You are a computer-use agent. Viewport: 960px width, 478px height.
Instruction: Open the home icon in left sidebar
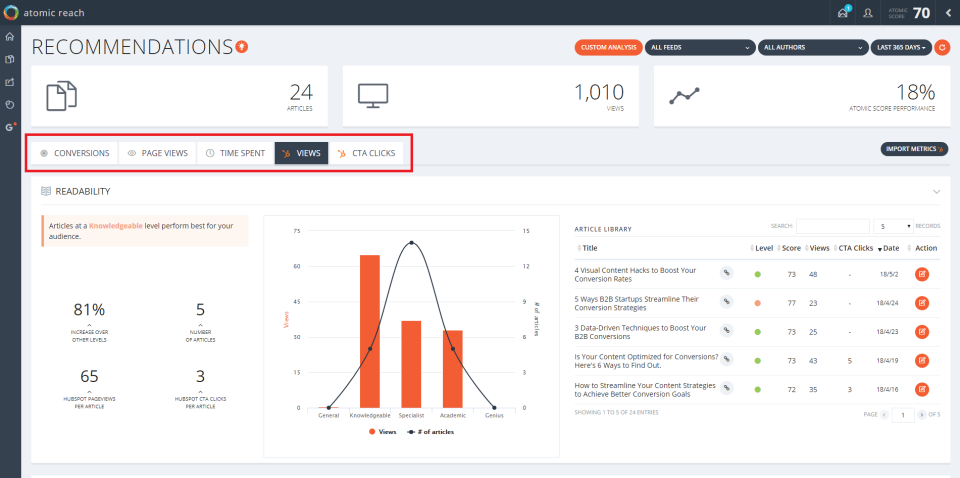pyautogui.click(x=9, y=37)
